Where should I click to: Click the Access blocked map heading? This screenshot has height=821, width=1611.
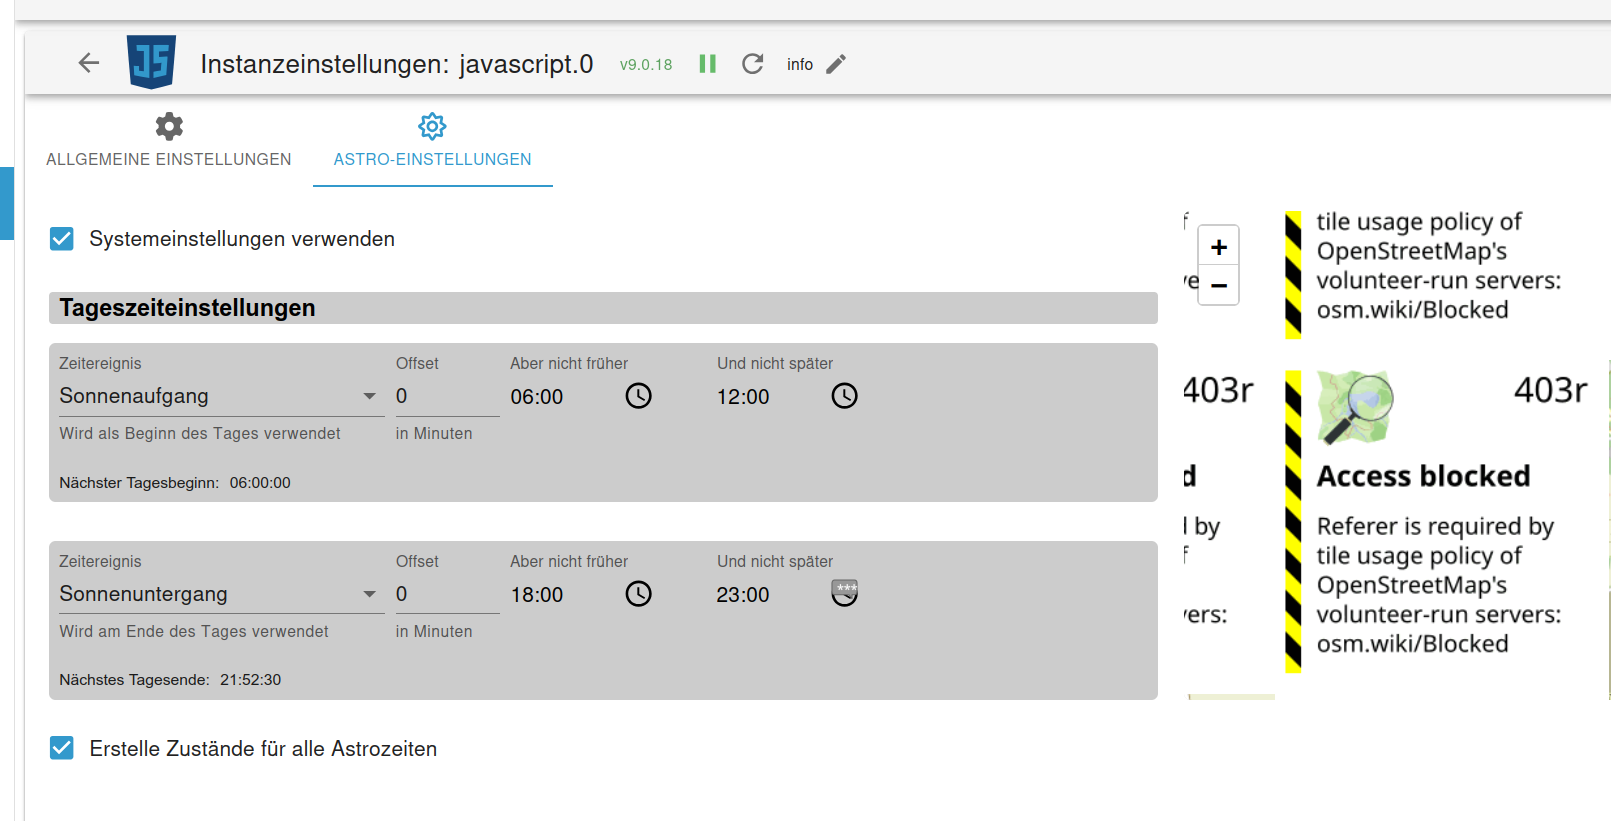pos(1423,476)
